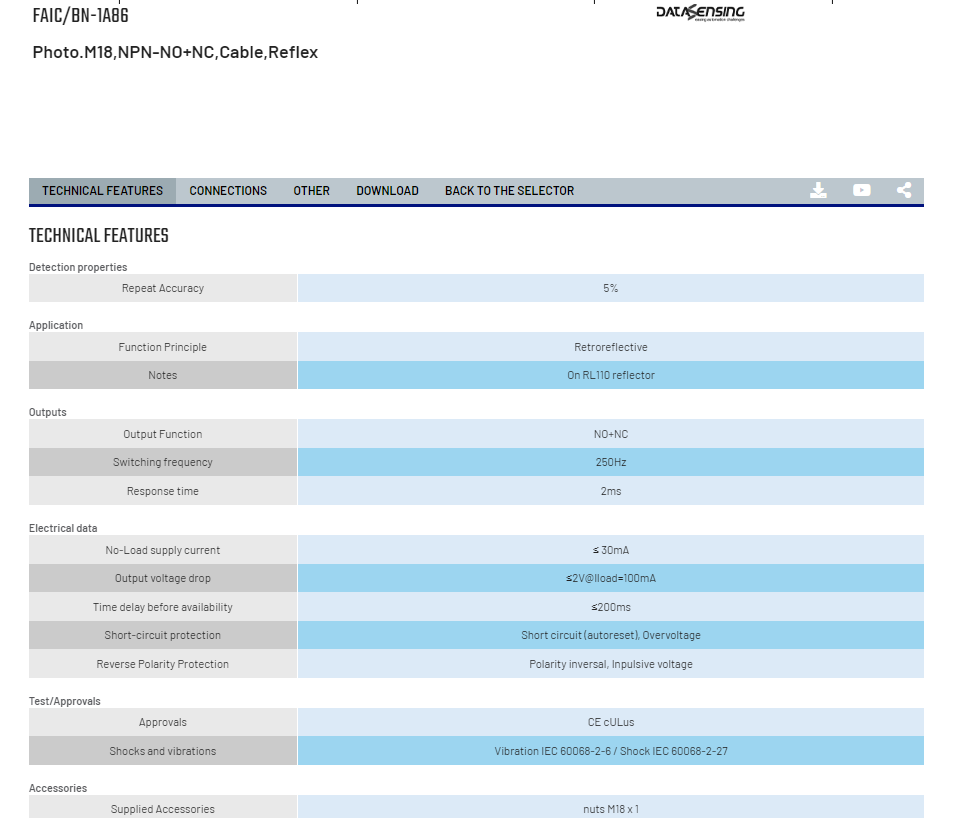The height and width of the screenshot is (818, 961).
Task: Go to the Download tab
Action: pos(387,191)
